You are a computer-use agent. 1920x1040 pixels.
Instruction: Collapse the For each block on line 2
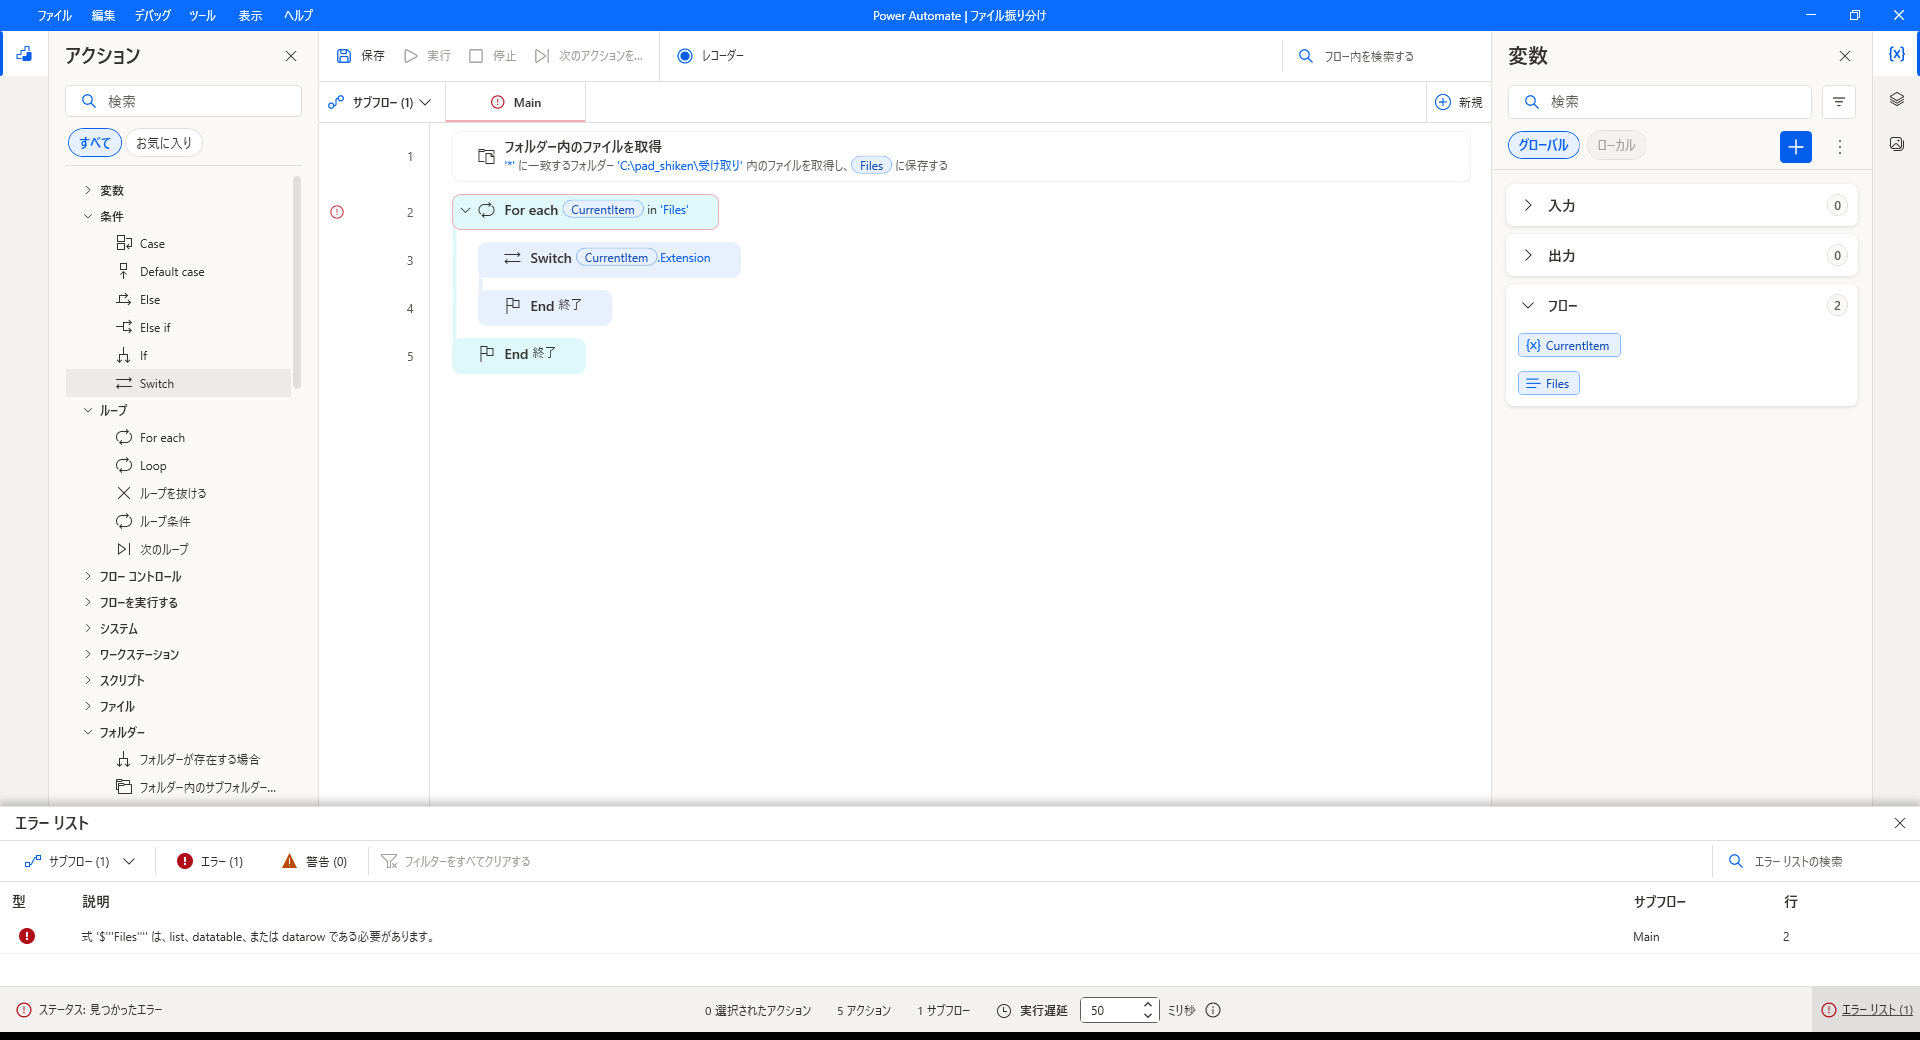tap(465, 210)
